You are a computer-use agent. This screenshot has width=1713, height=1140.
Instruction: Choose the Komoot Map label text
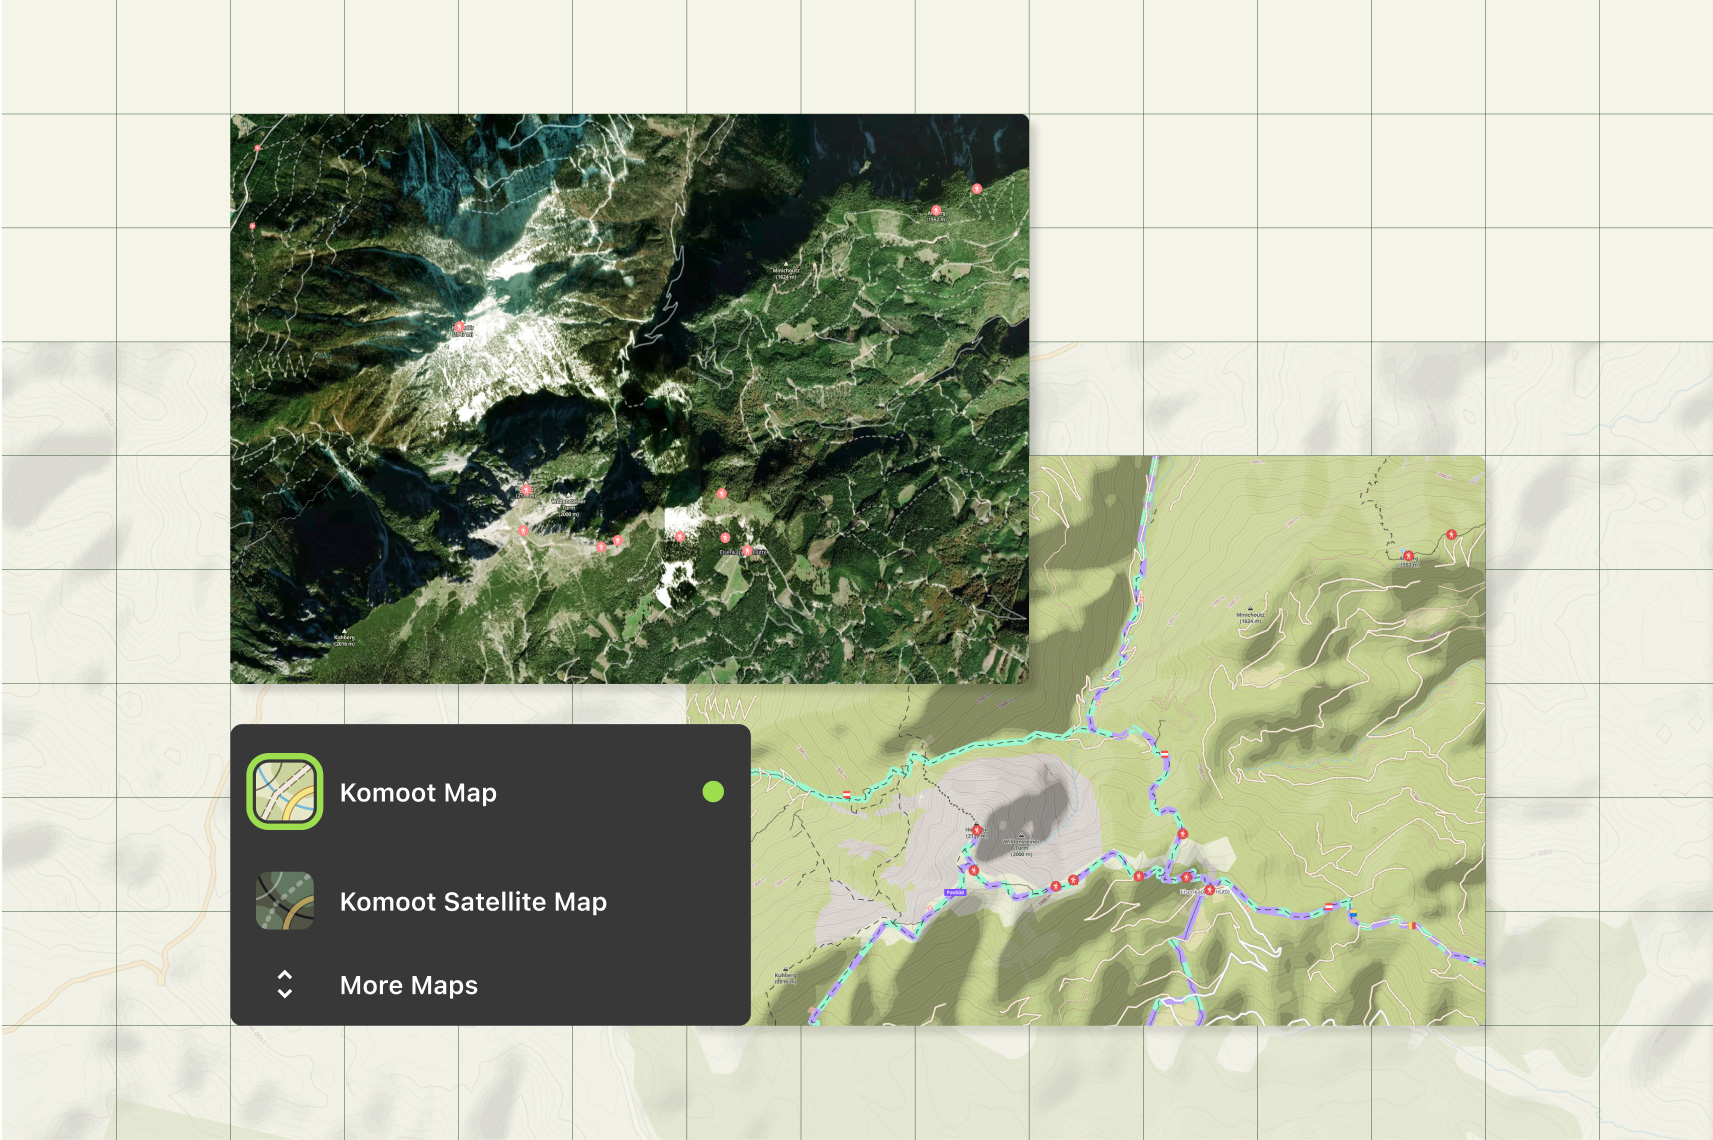(x=418, y=793)
